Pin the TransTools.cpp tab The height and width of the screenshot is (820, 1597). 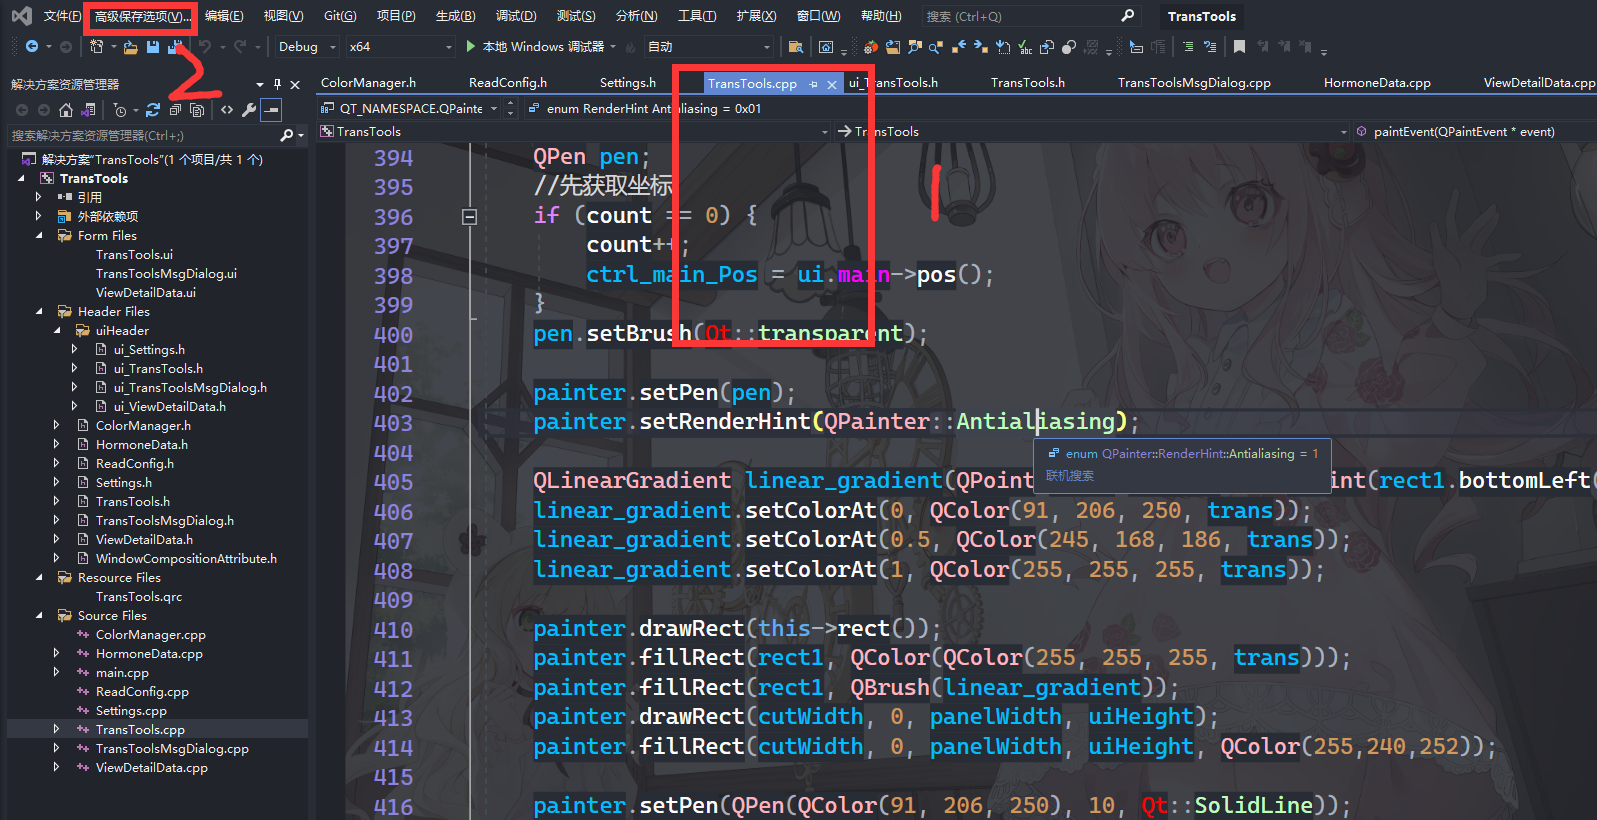(x=813, y=84)
